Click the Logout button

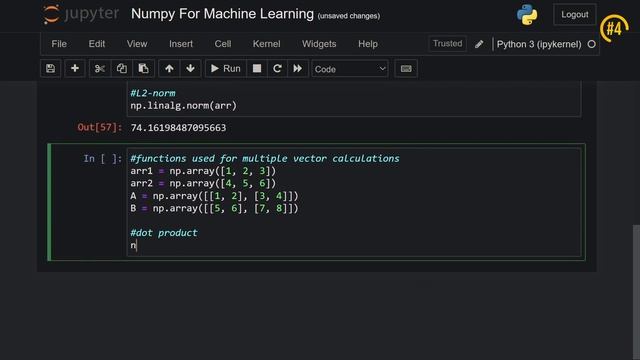pyautogui.click(x=574, y=15)
